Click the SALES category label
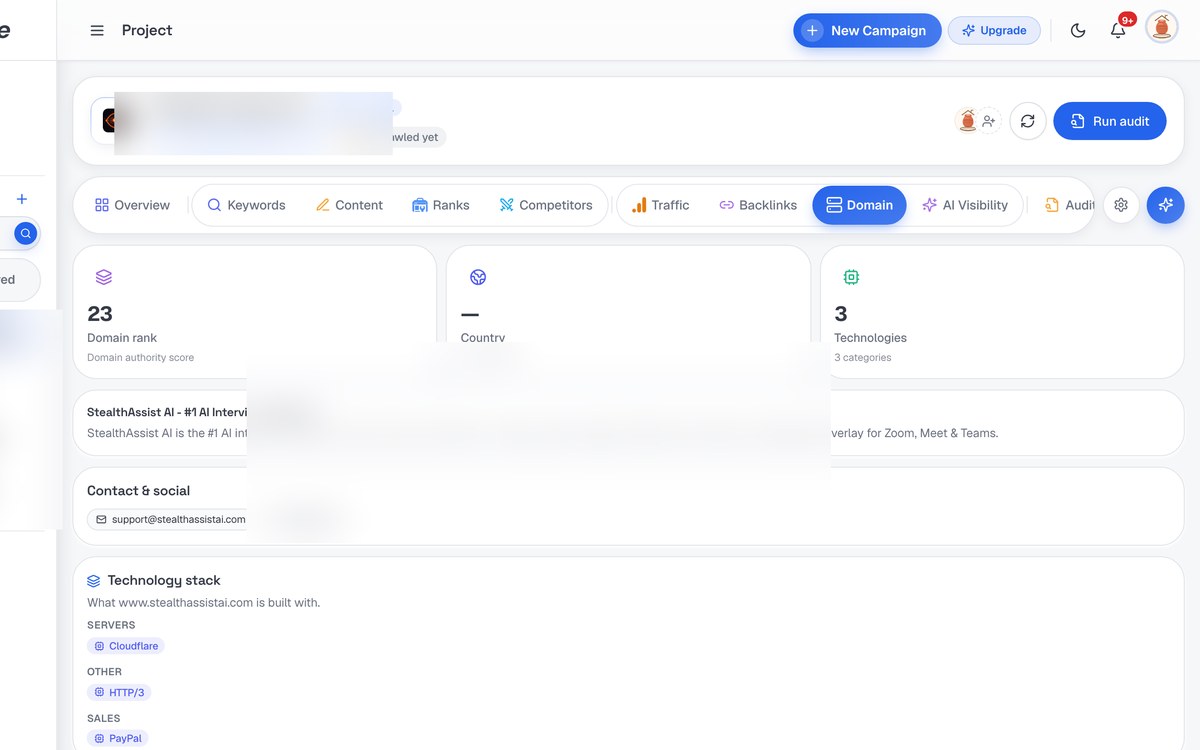 (x=103, y=718)
